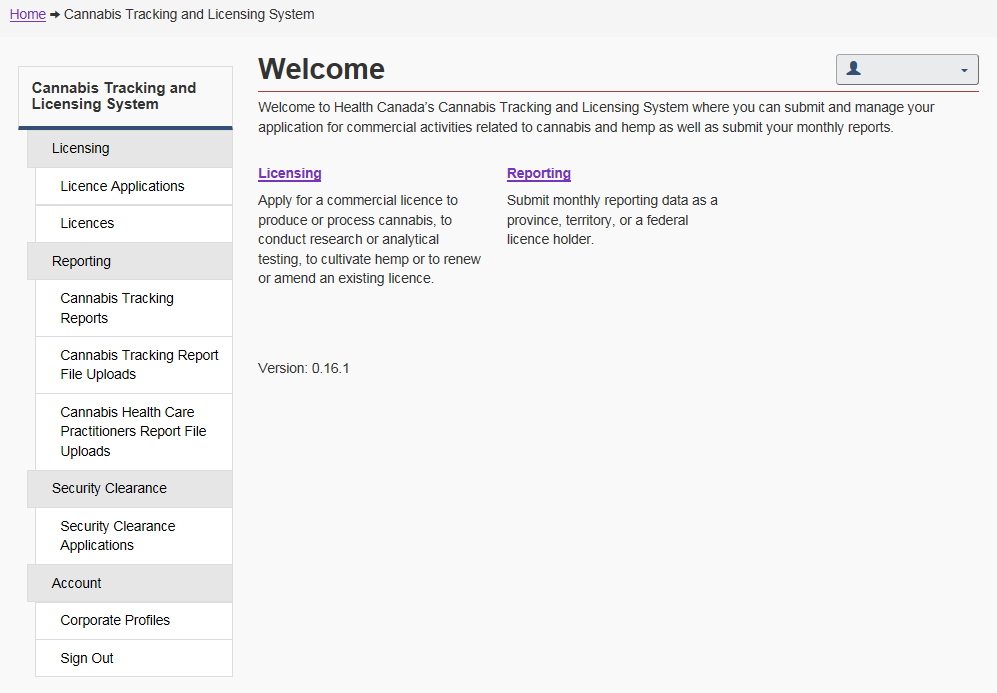
Task: Select the Security Clearance sidebar section
Action: pos(109,488)
